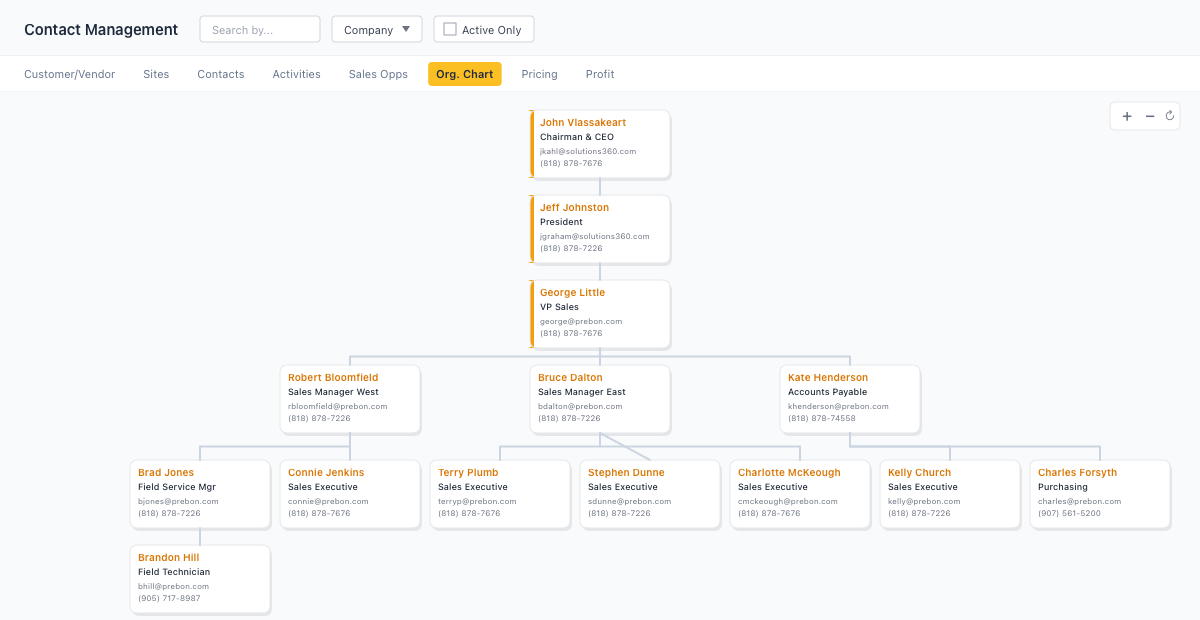This screenshot has width=1200, height=620.
Task: Zoom out of the org chart
Action: (1148, 116)
